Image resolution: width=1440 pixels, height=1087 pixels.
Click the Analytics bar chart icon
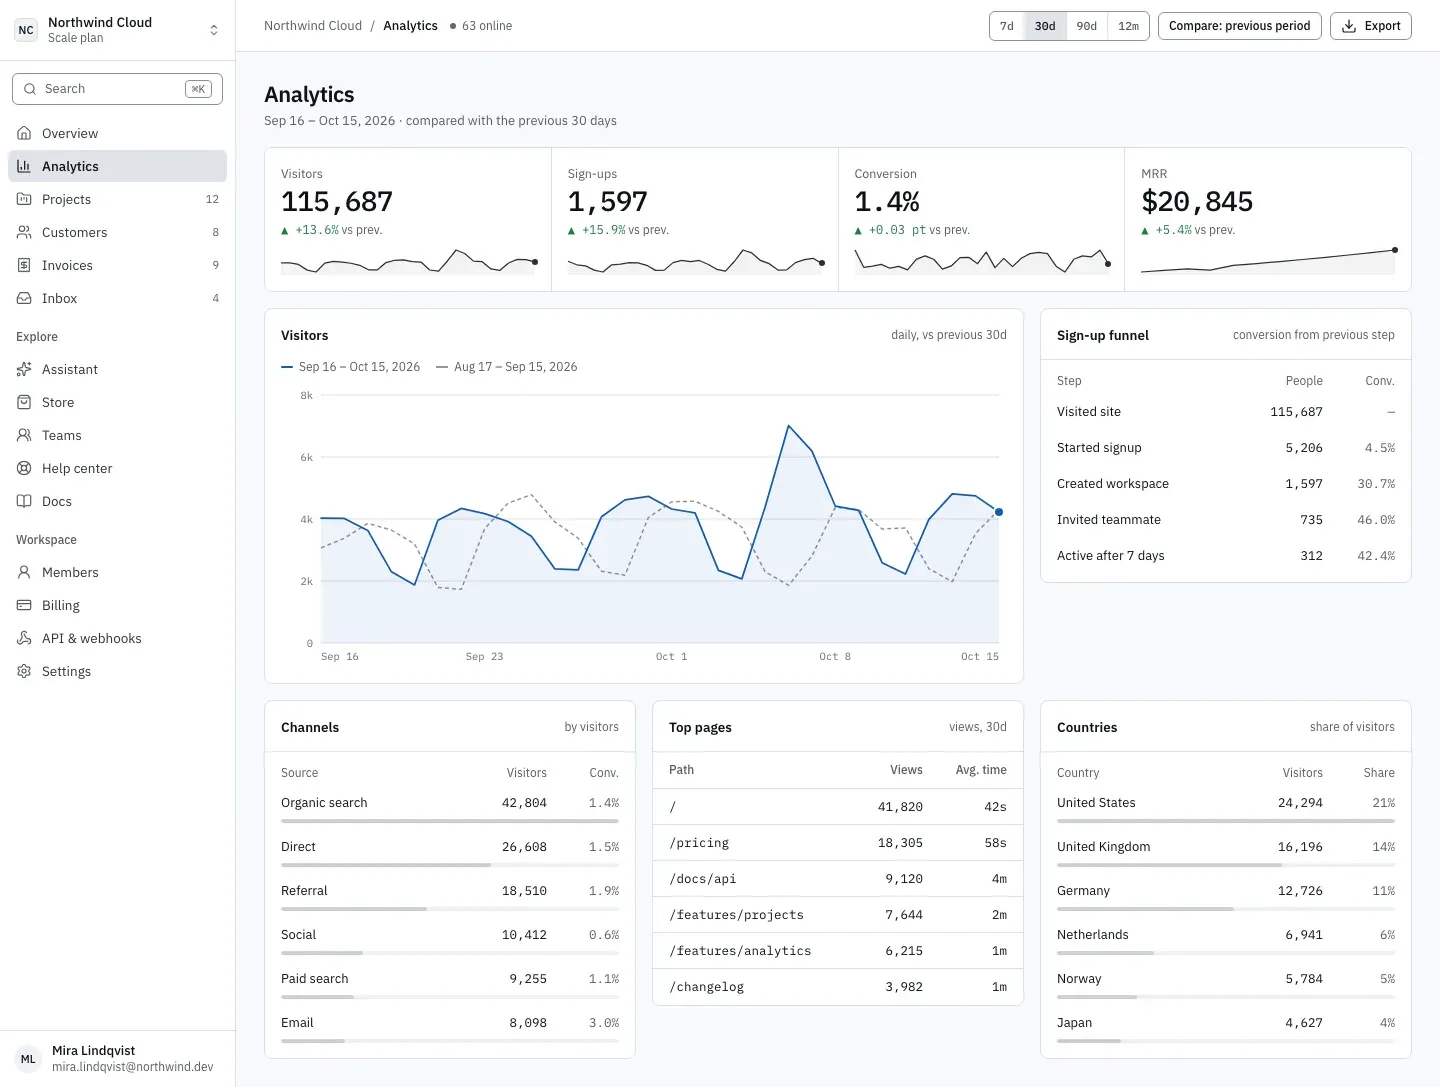pyautogui.click(x=24, y=166)
